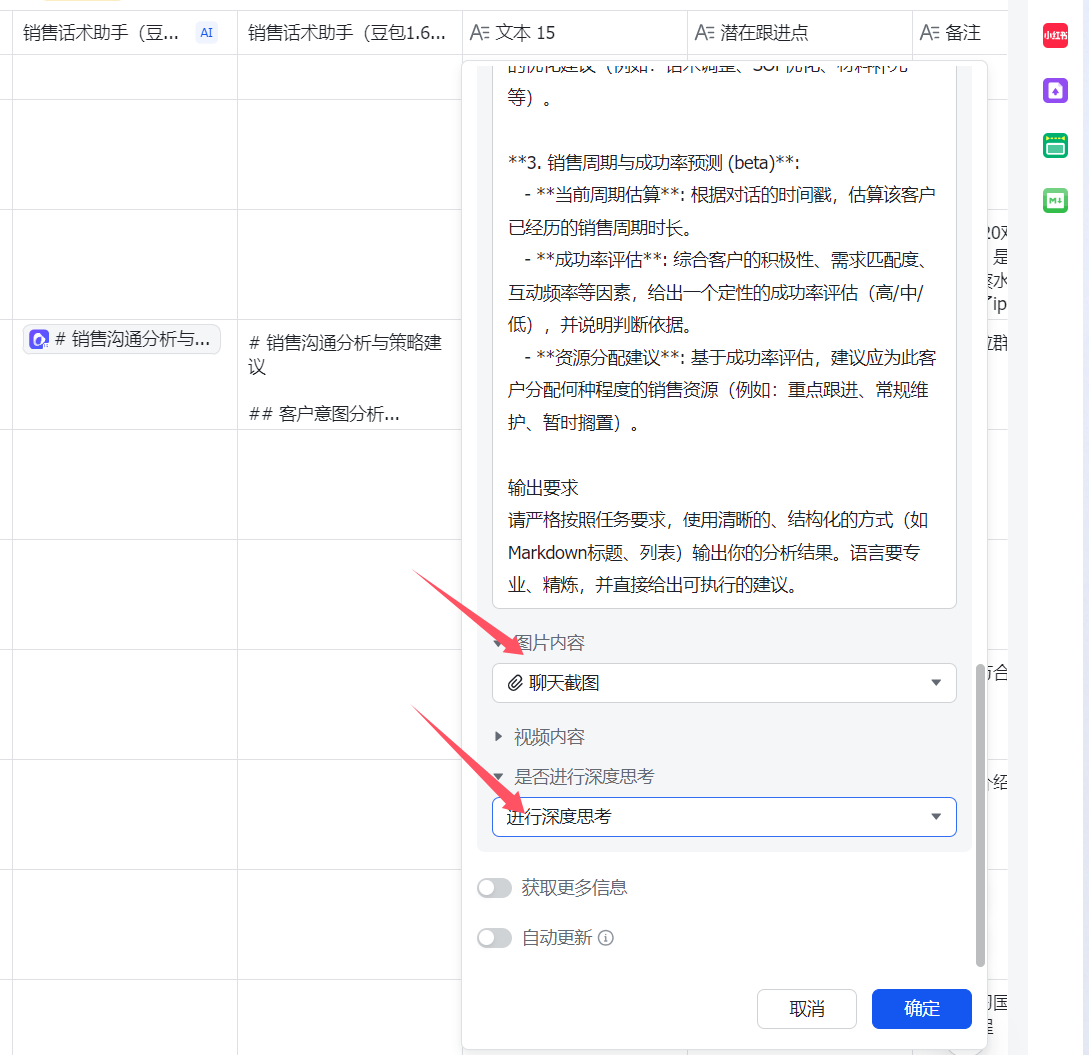Expand the 视频内容 section

[499, 737]
